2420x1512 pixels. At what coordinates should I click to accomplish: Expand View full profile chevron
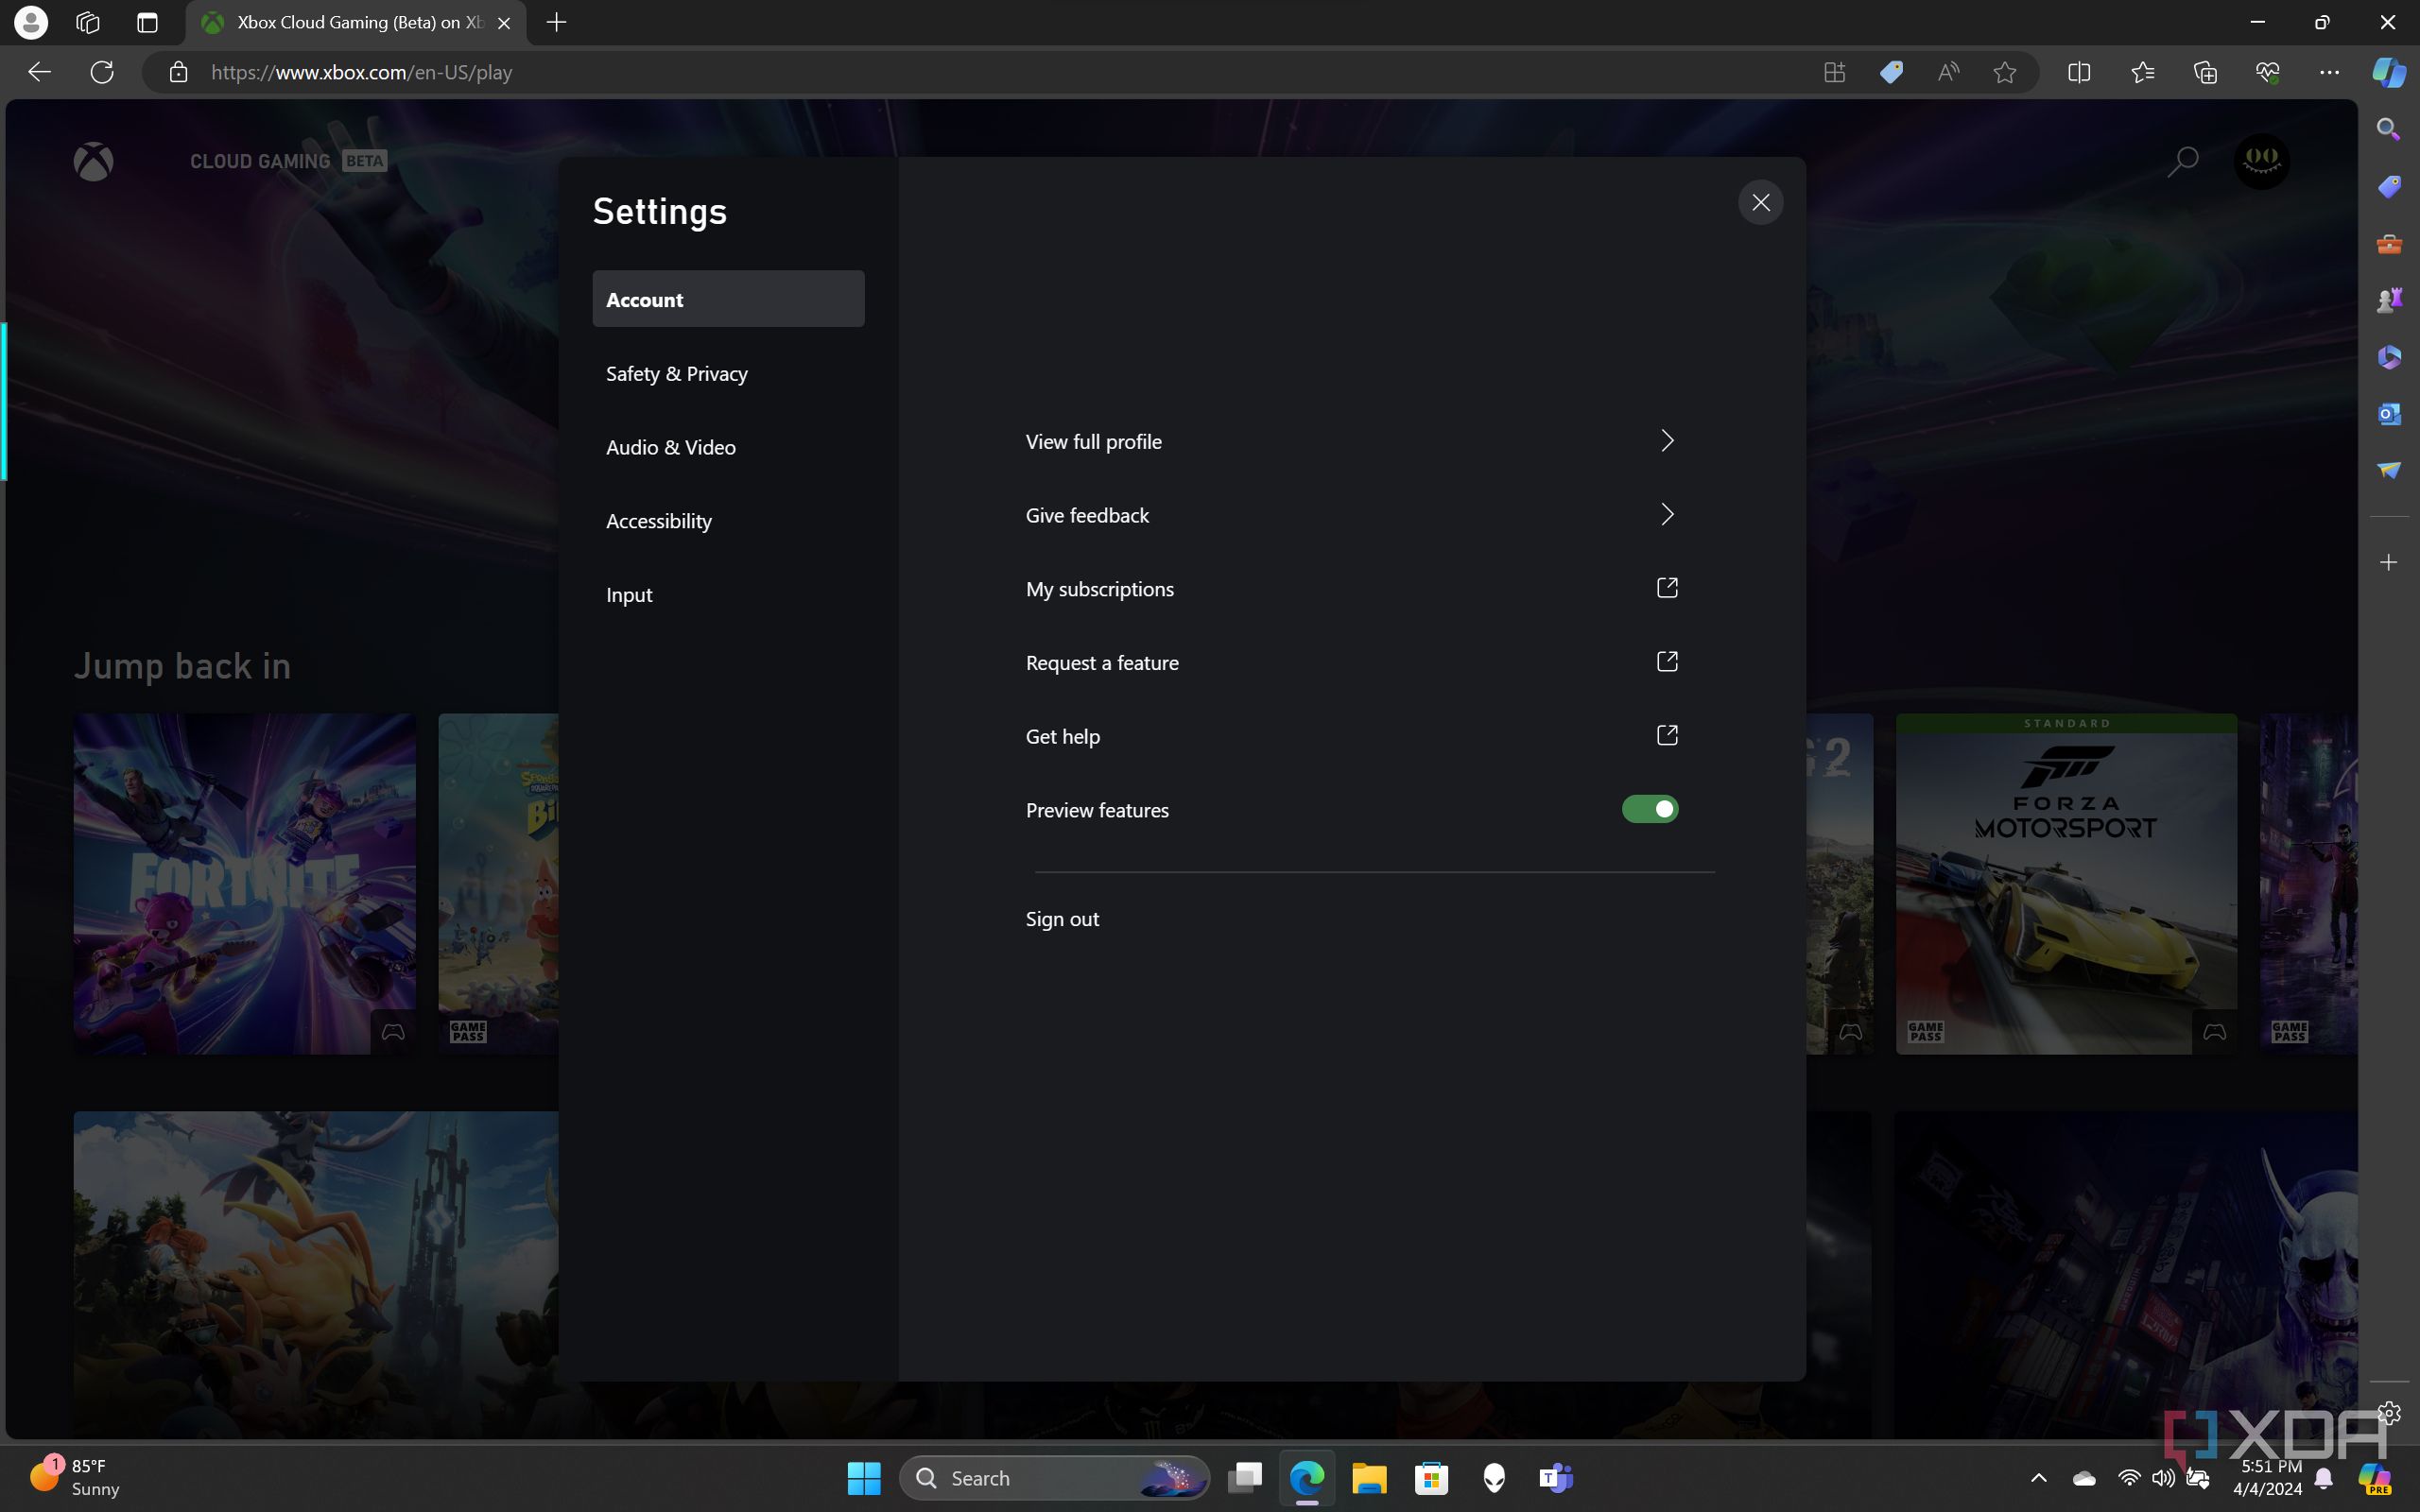1666,441
